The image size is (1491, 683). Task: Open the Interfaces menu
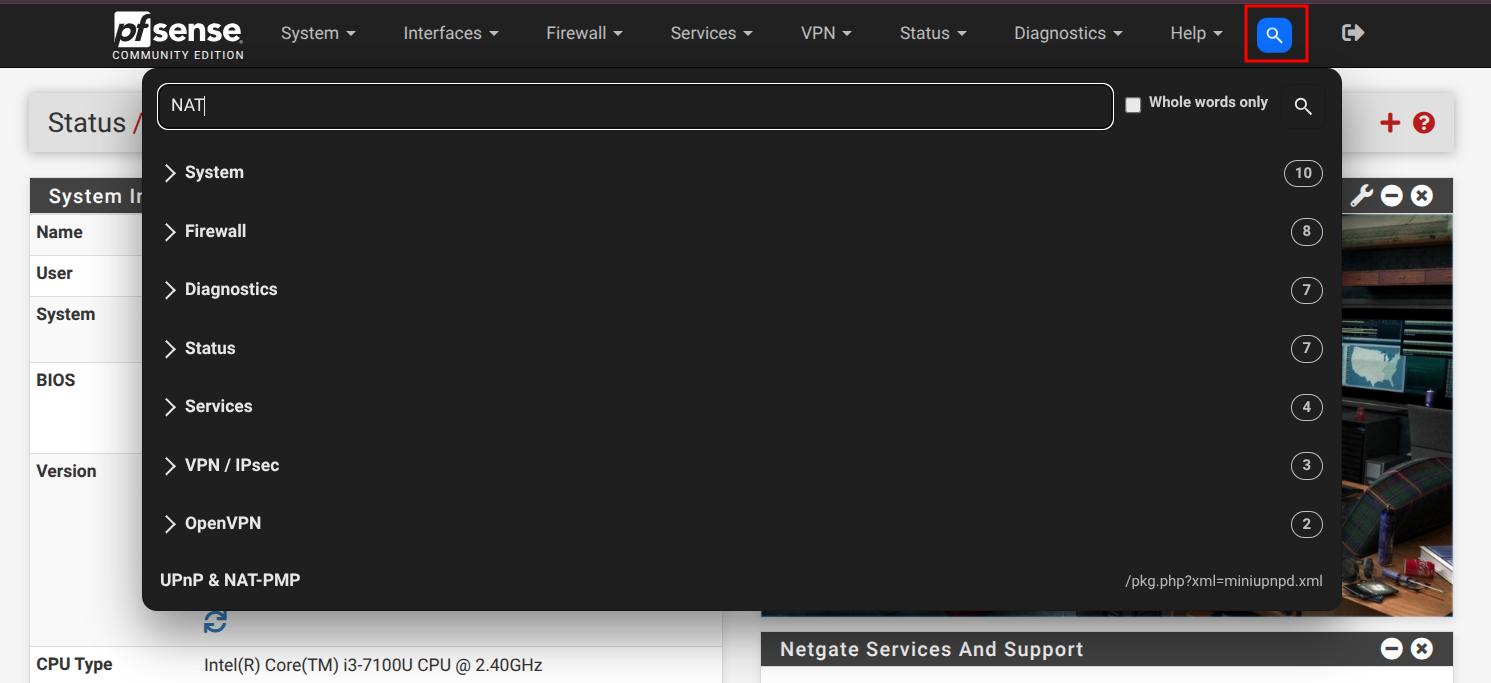tap(450, 33)
